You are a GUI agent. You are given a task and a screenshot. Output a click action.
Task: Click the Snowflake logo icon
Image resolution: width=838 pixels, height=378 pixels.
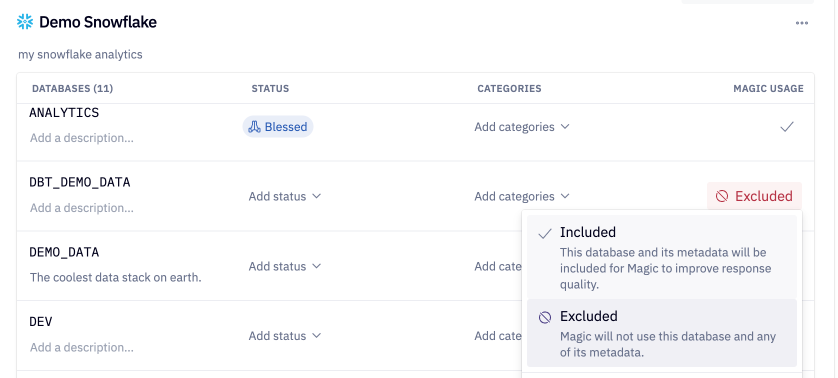click(25, 22)
